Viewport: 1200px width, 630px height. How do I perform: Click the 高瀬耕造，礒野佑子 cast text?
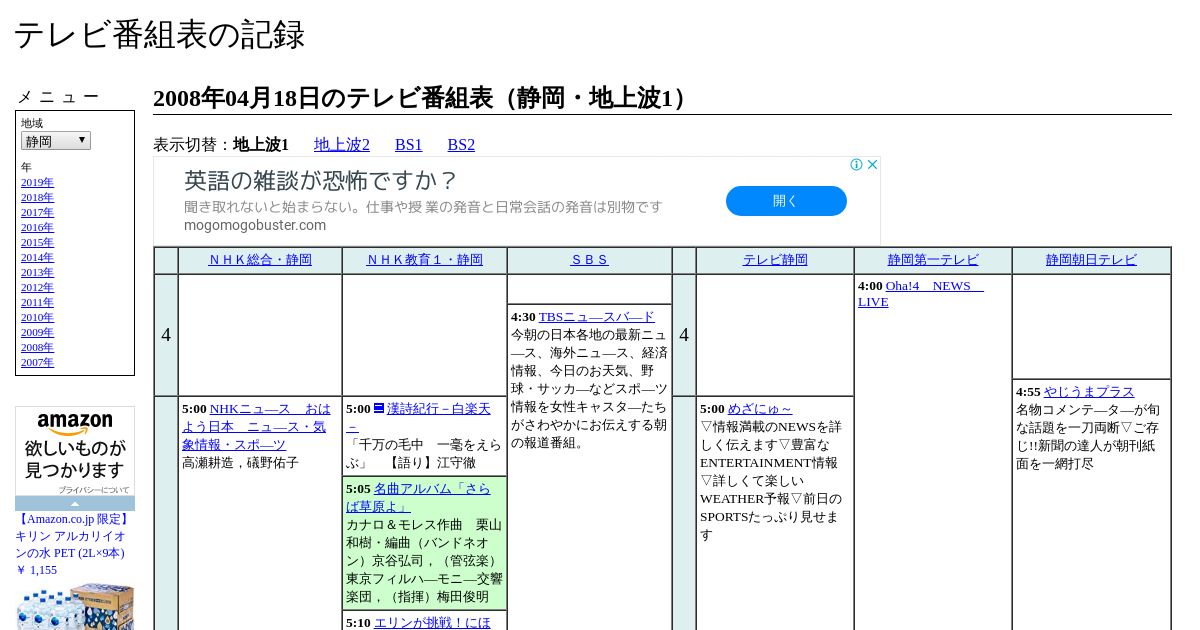[240, 463]
